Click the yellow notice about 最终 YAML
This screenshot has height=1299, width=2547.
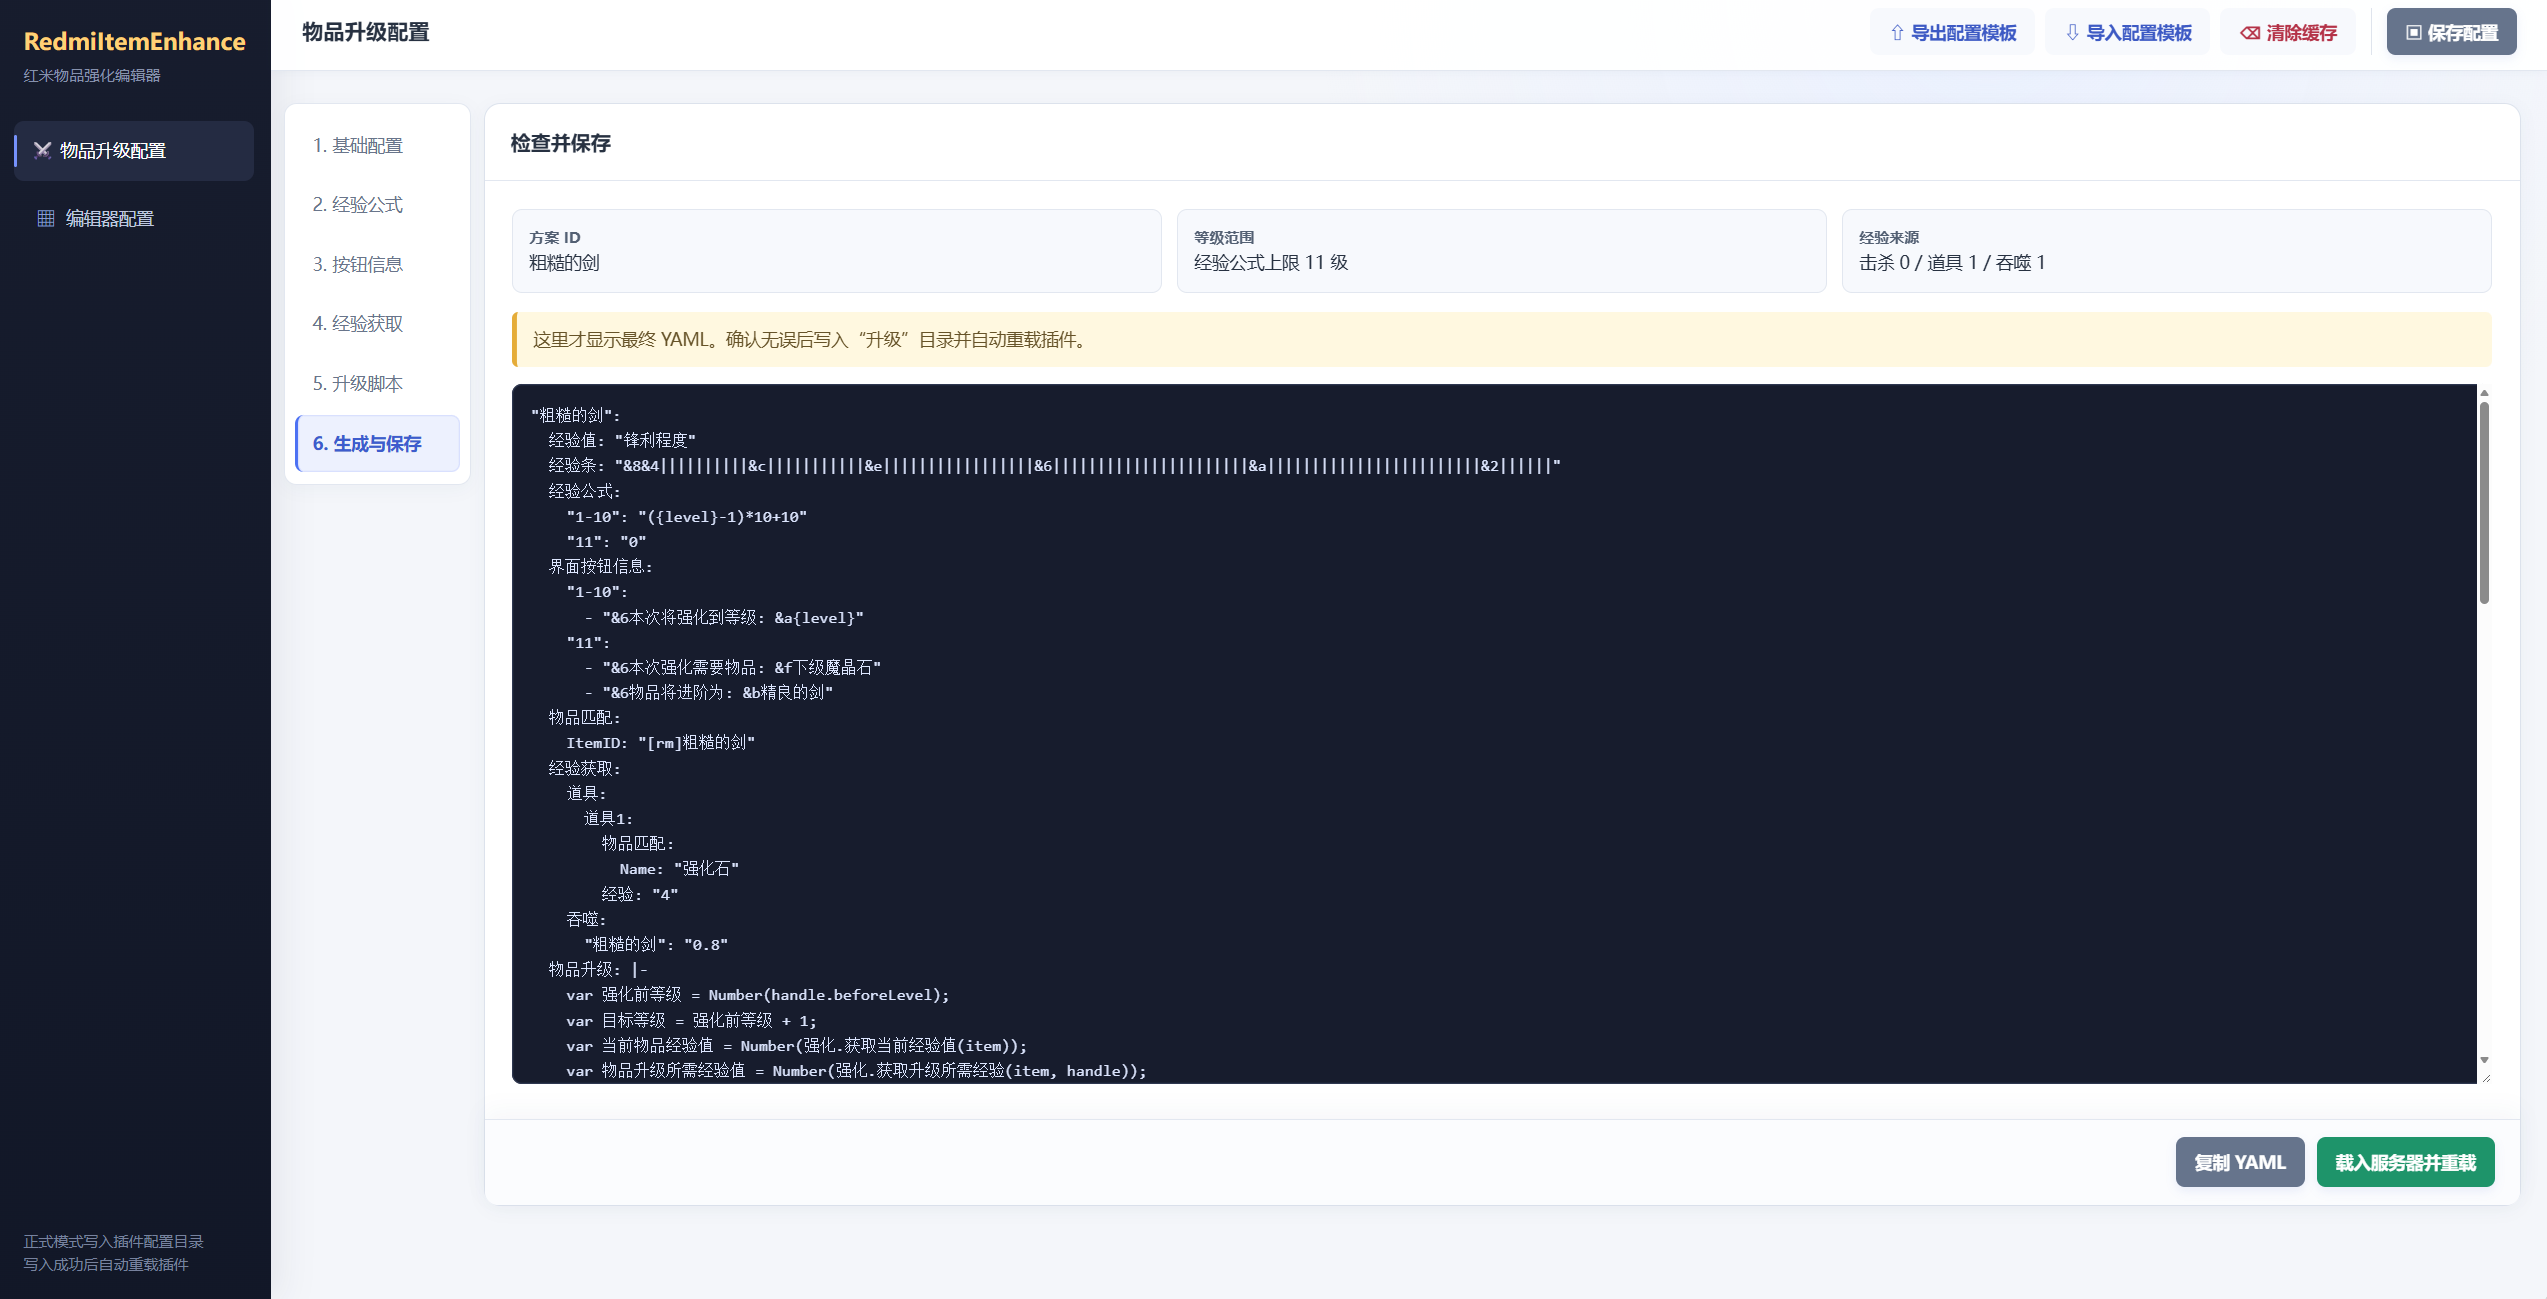click(x=1501, y=340)
